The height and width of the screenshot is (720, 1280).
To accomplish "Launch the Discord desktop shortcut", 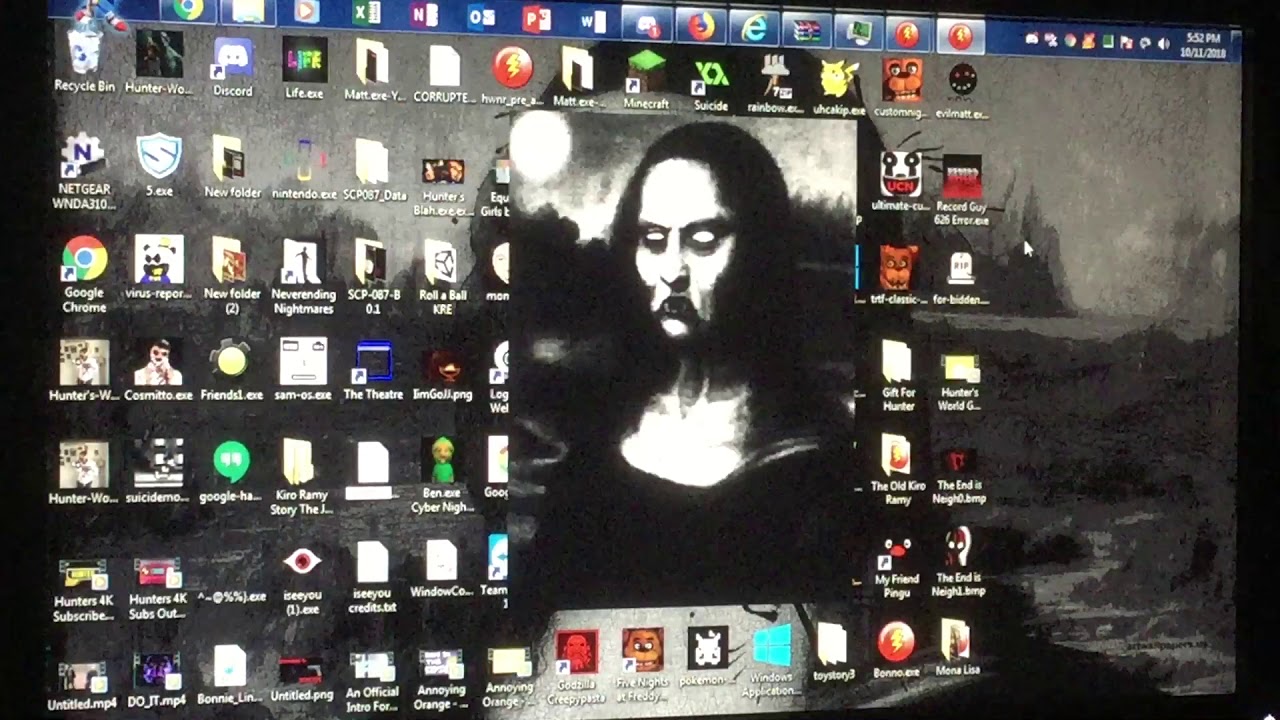I will (x=232, y=65).
